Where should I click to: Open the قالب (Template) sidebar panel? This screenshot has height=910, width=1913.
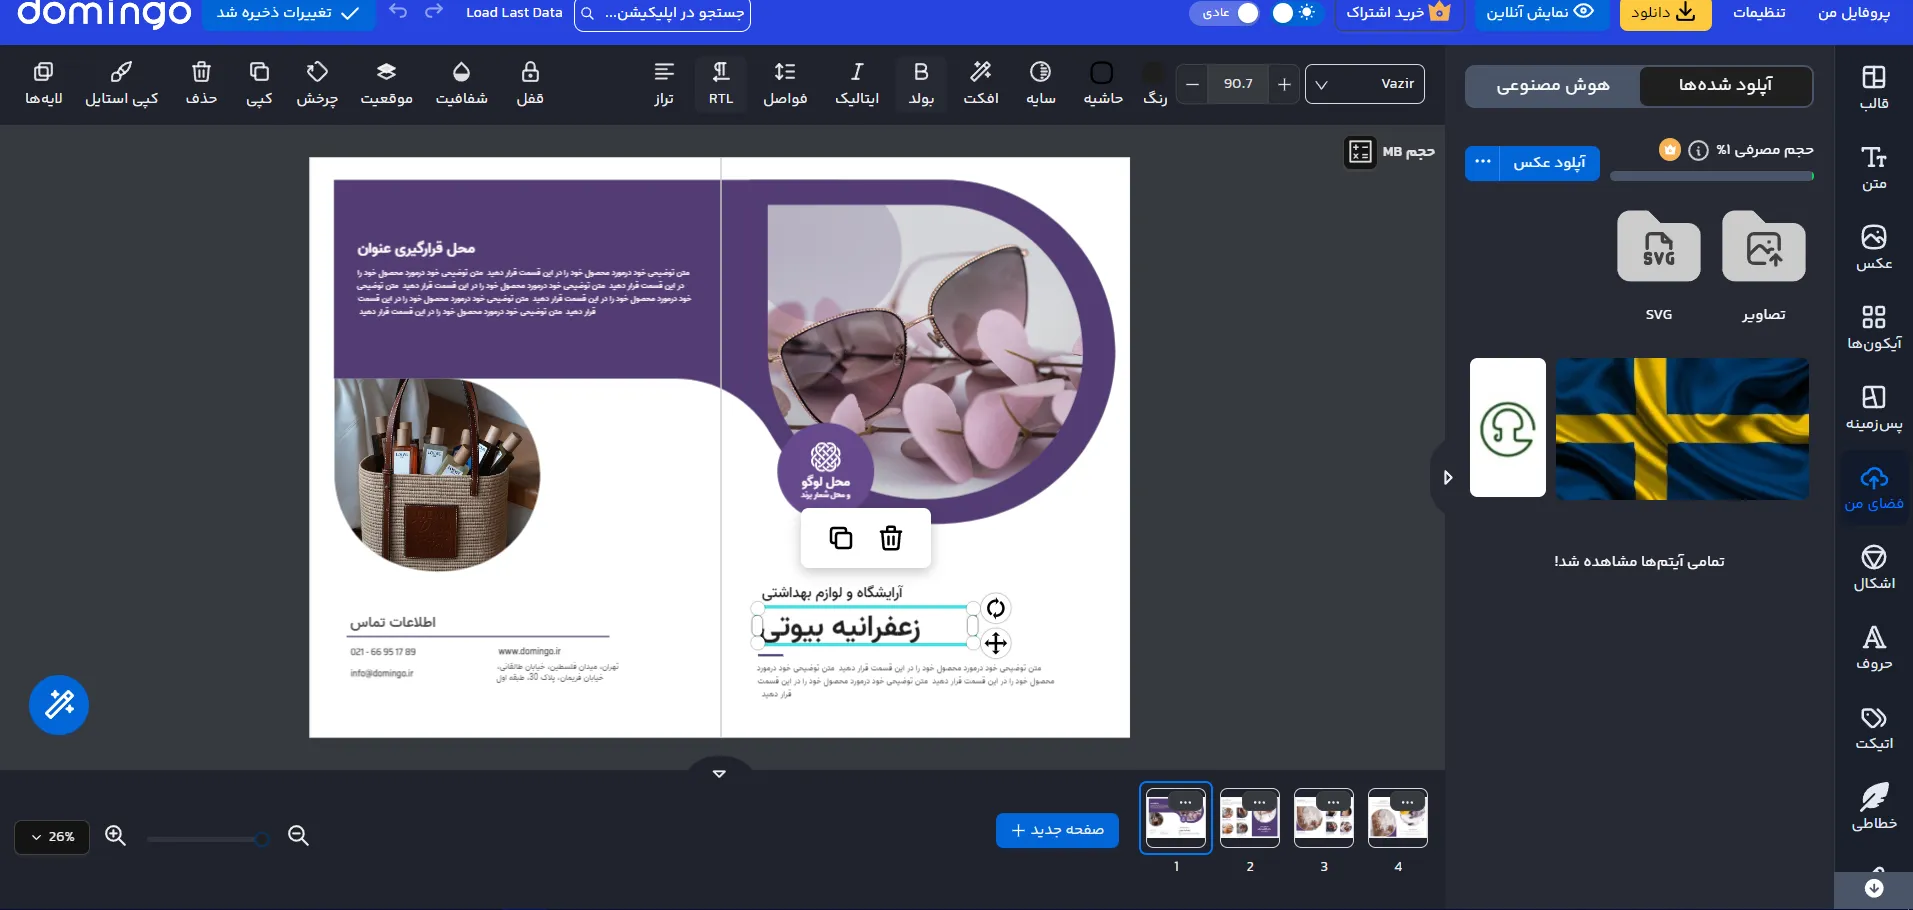[1874, 87]
